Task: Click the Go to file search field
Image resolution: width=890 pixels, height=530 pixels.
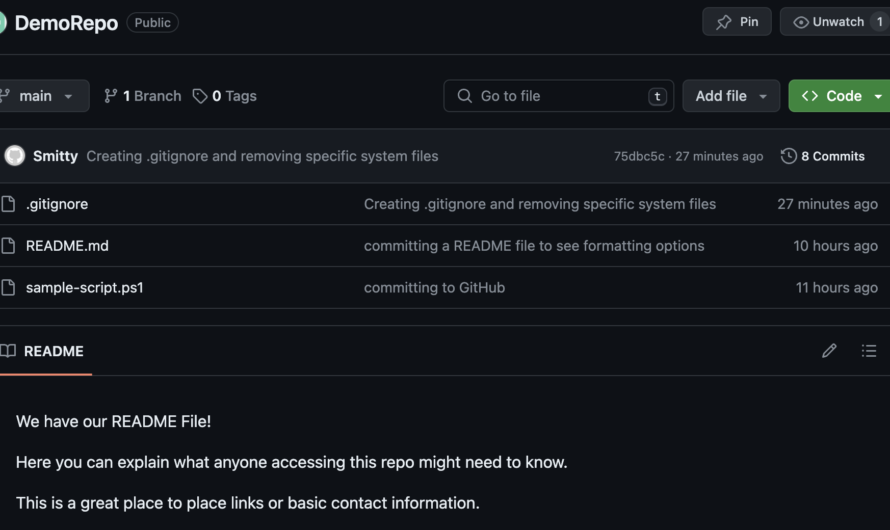Action: point(559,96)
